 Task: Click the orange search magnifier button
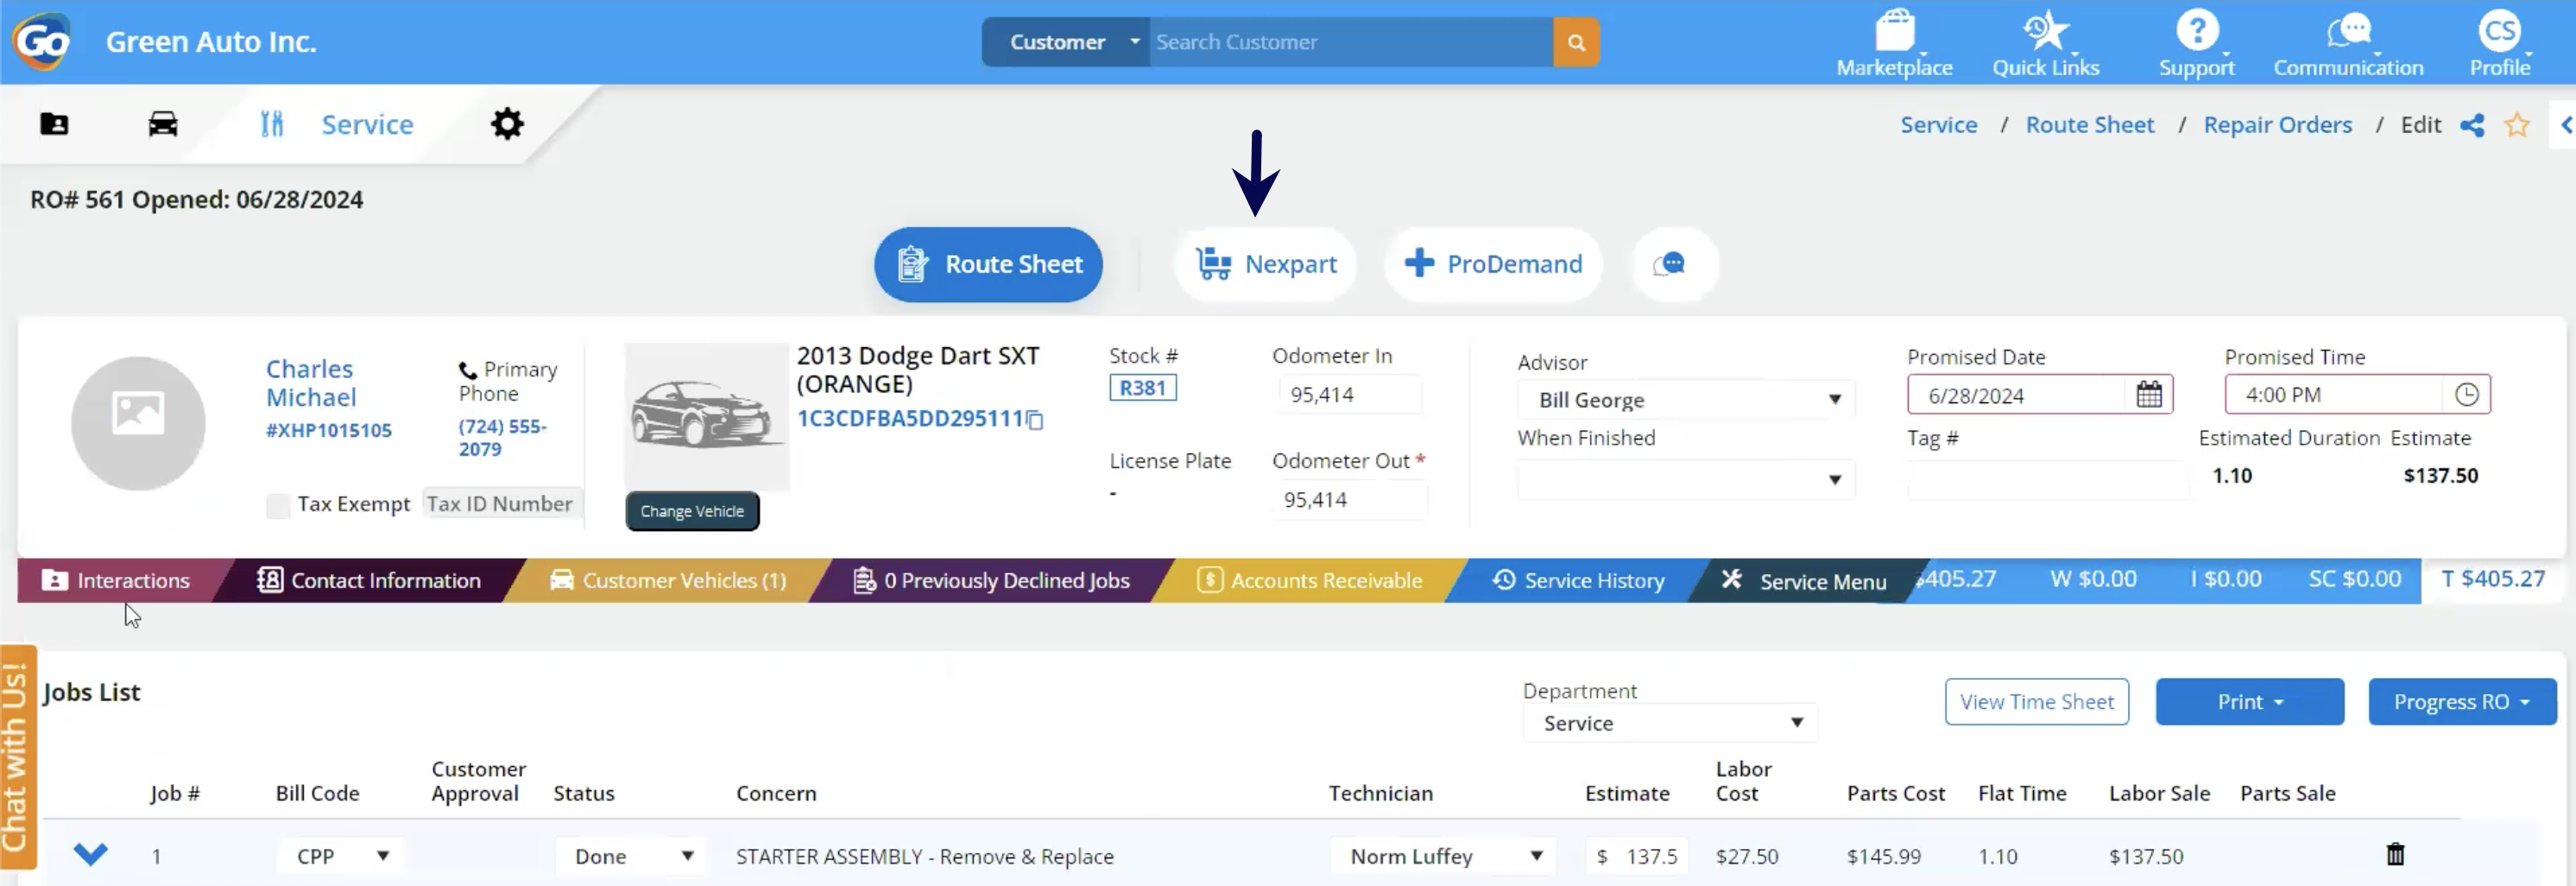coord(1575,42)
